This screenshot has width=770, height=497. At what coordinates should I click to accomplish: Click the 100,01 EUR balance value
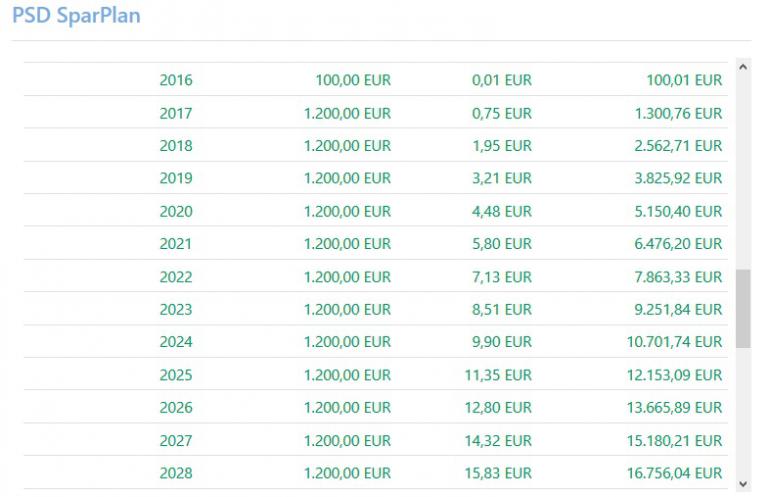pyautogui.click(x=684, y=80)
